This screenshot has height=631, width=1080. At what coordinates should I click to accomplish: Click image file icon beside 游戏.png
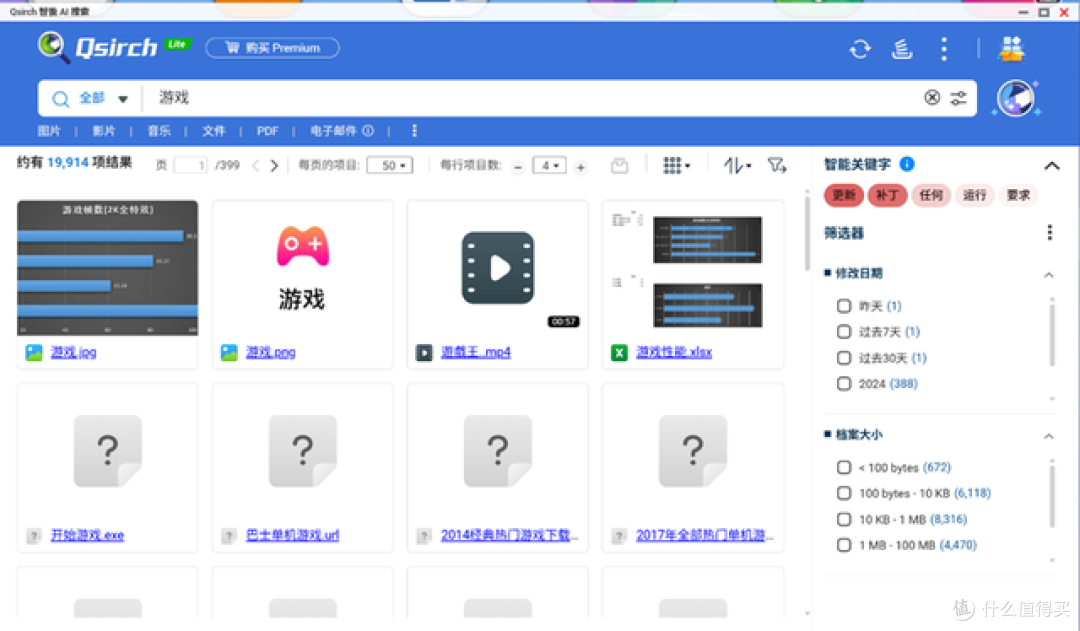coord(229,353)
